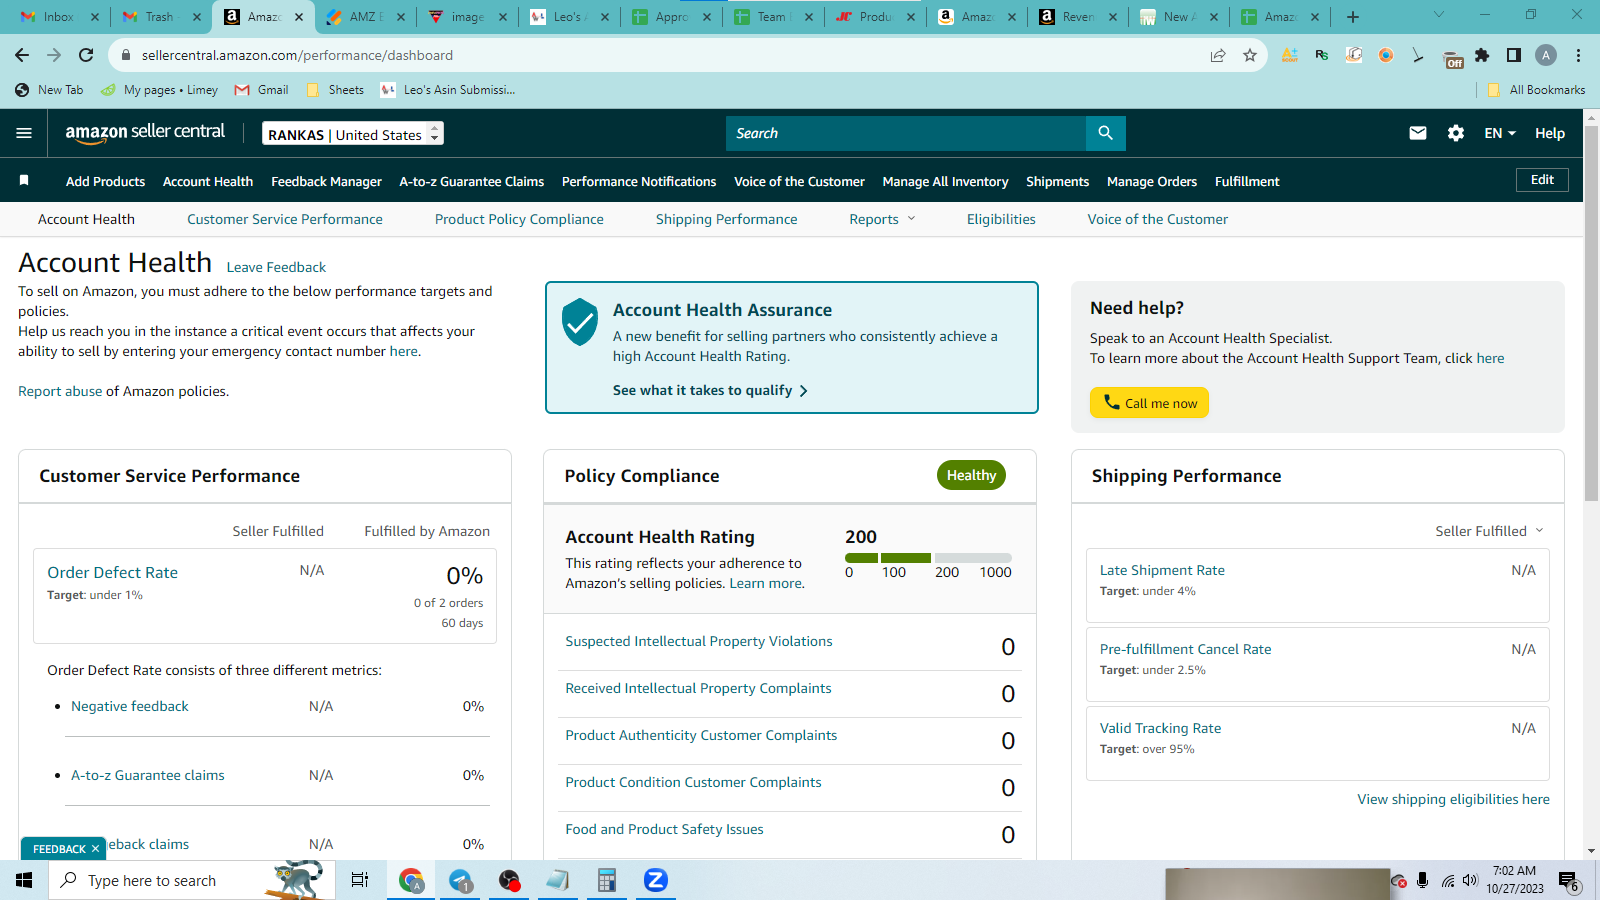Open Chrome's three-dot menu
The image size is (1600, 900).
1578,55
